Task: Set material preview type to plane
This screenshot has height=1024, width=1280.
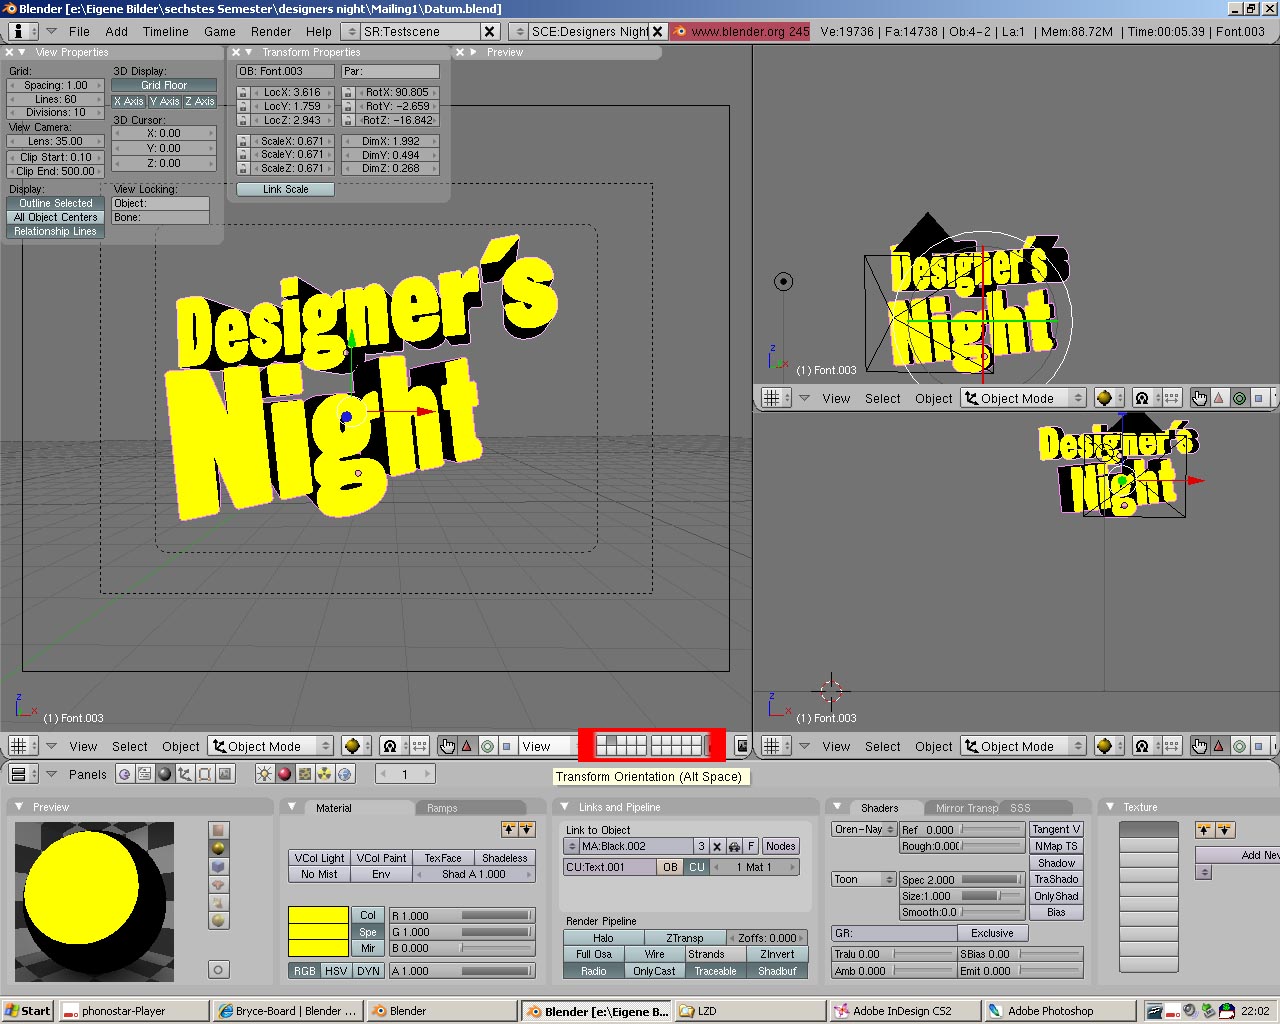Action: [x=218, y=830]
